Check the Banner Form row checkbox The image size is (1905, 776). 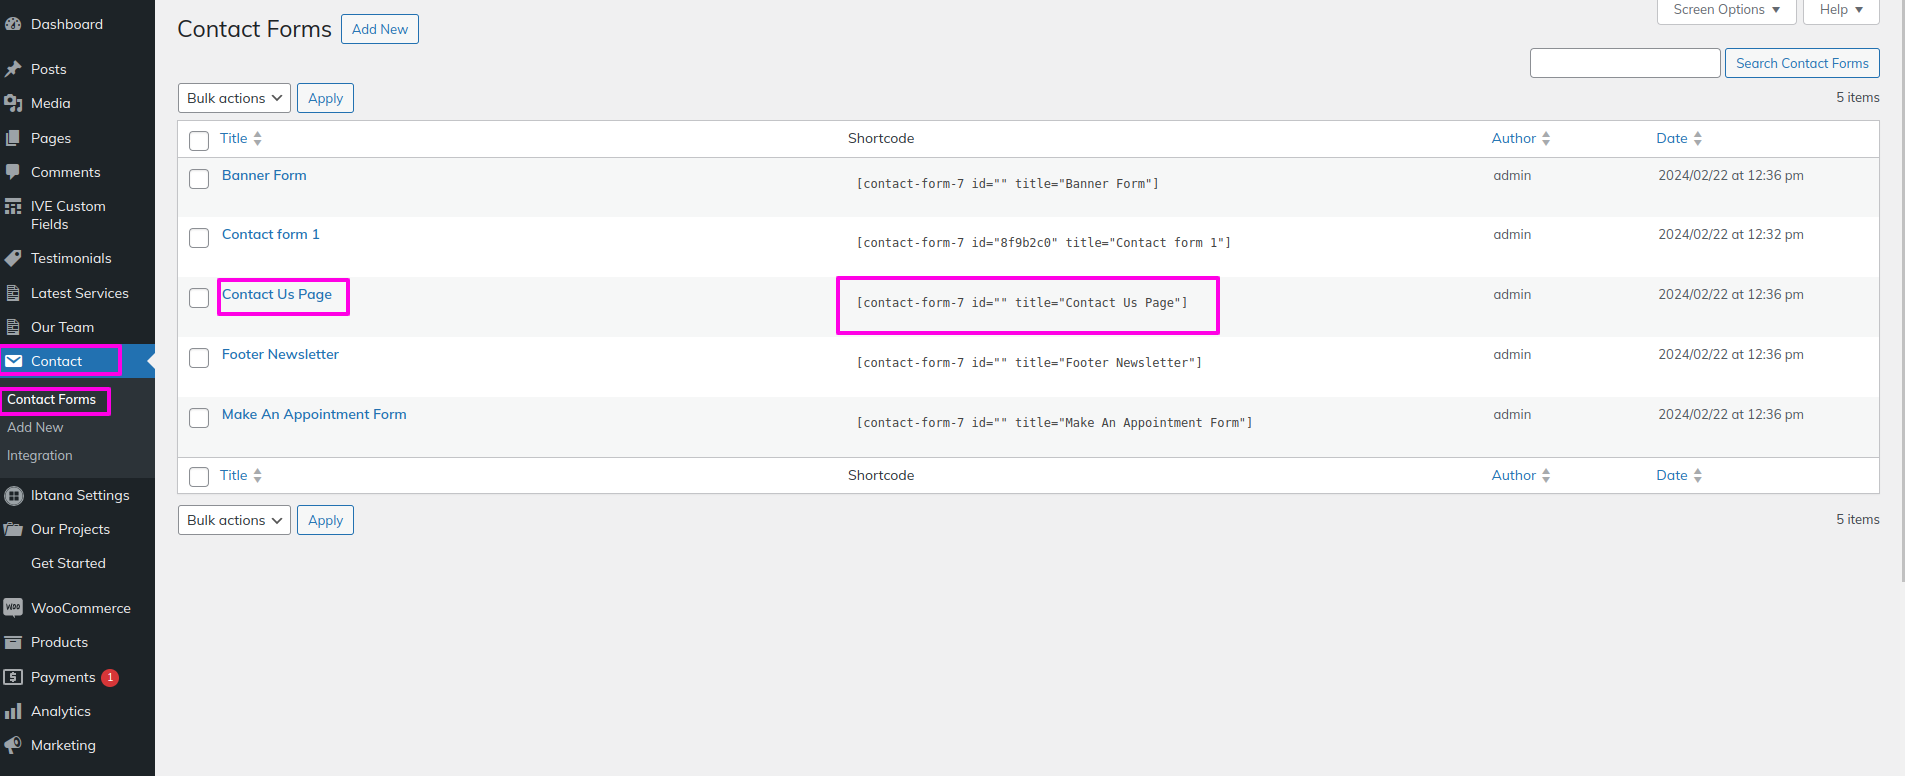pyautogui.click(x=199, y=179)
